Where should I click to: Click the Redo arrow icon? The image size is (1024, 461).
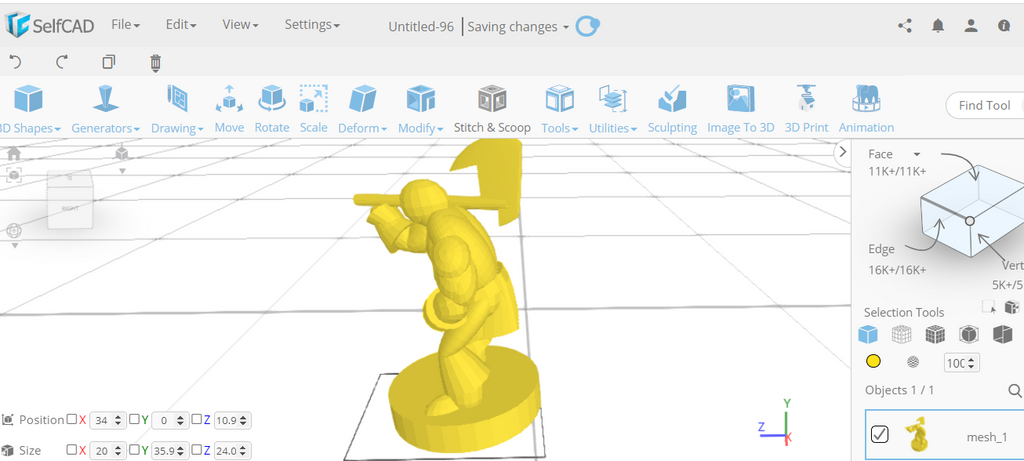pos(62,62)
